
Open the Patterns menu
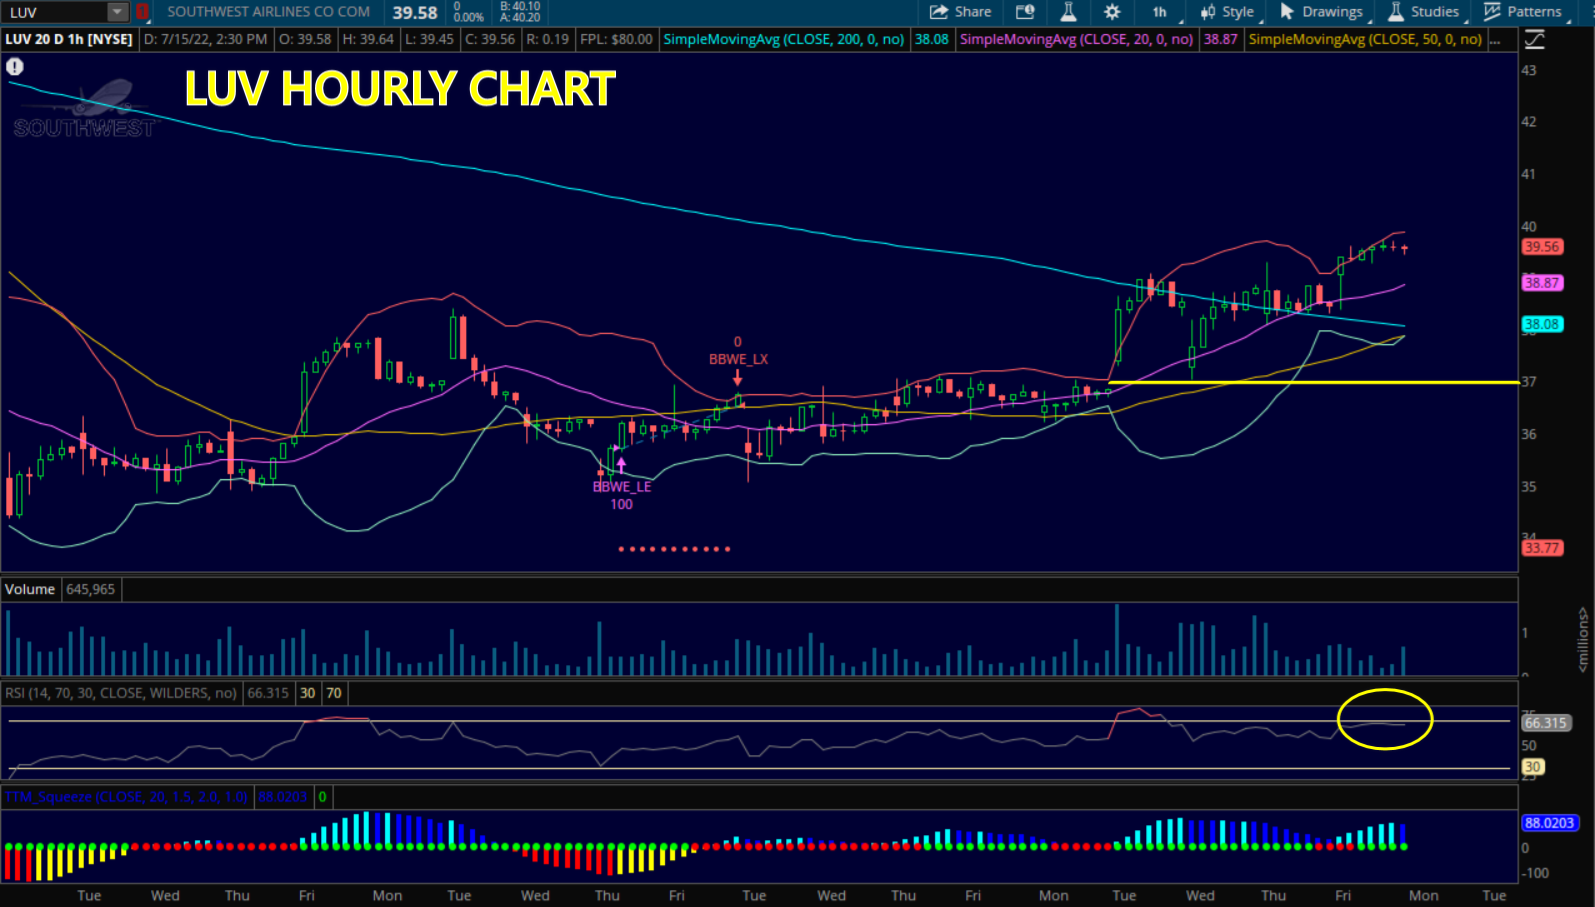coord(1522,12)
